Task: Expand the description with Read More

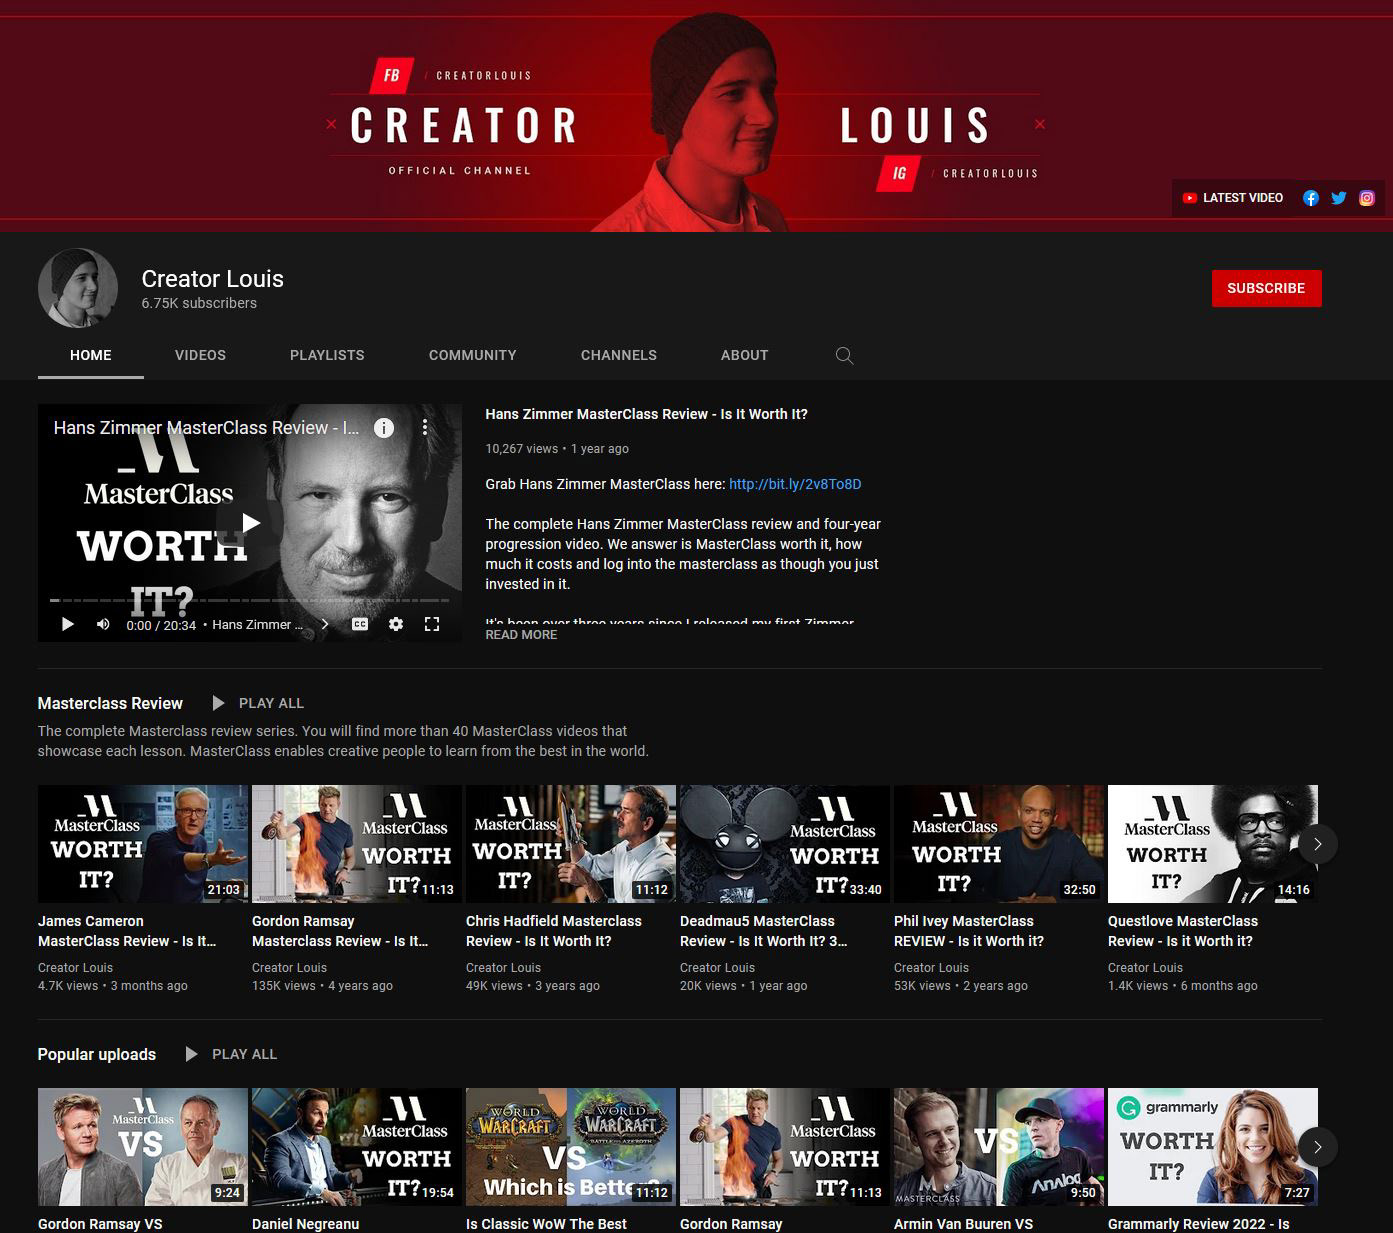Action: click(521, 635)
